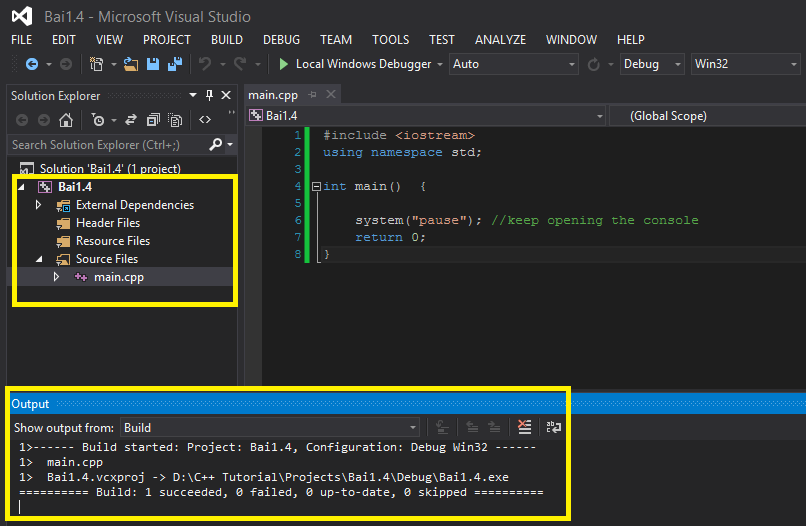Open the DEBUG menu
Image resolution: width=806 pixels, height=526 pixels.
tap(281, 40)
